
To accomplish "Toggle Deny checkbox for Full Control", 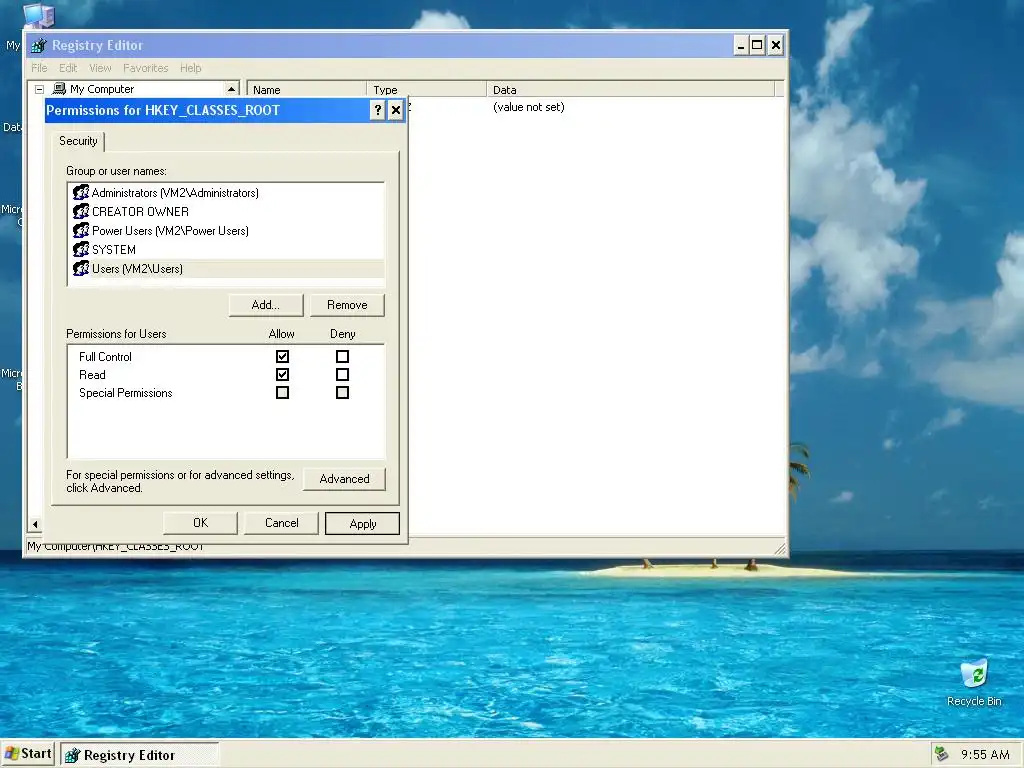I will pyautogui.click(x=342, y=357).
